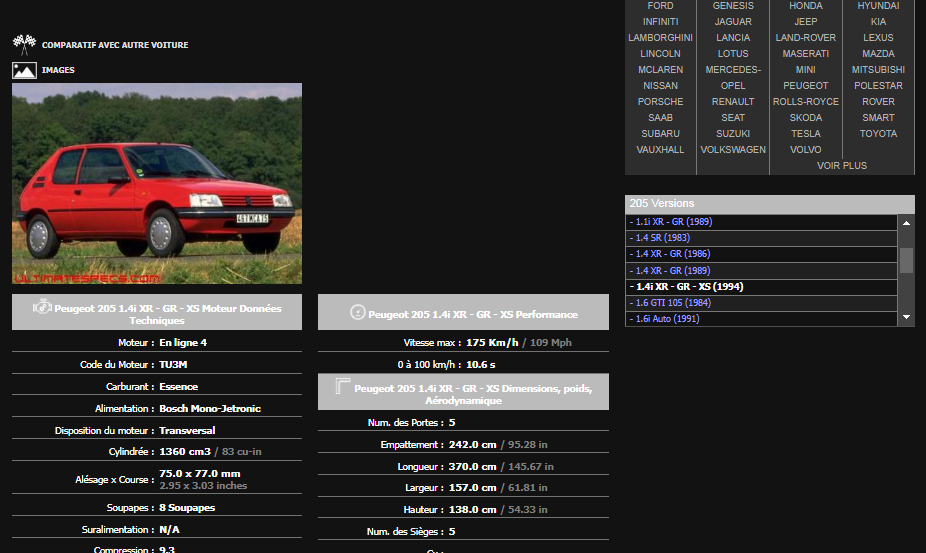Open the MERCEDES- brand page
Viewport: 926px width, 553px height.
tap(733, 70)
